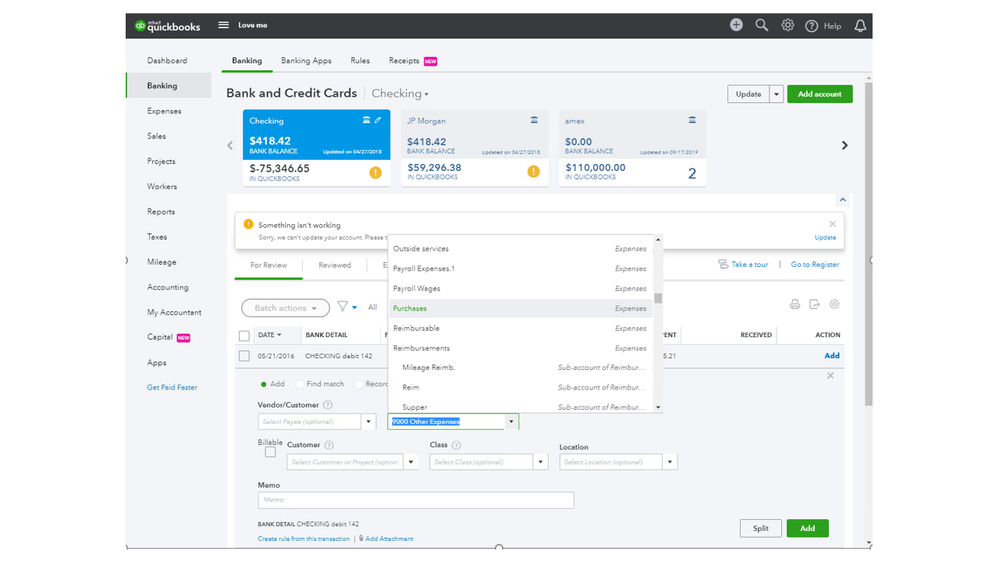Image resolution: width=999 pixels, height=562 pixels.
Task: Select the Find match radio button
Action: [x=299, y=384]
